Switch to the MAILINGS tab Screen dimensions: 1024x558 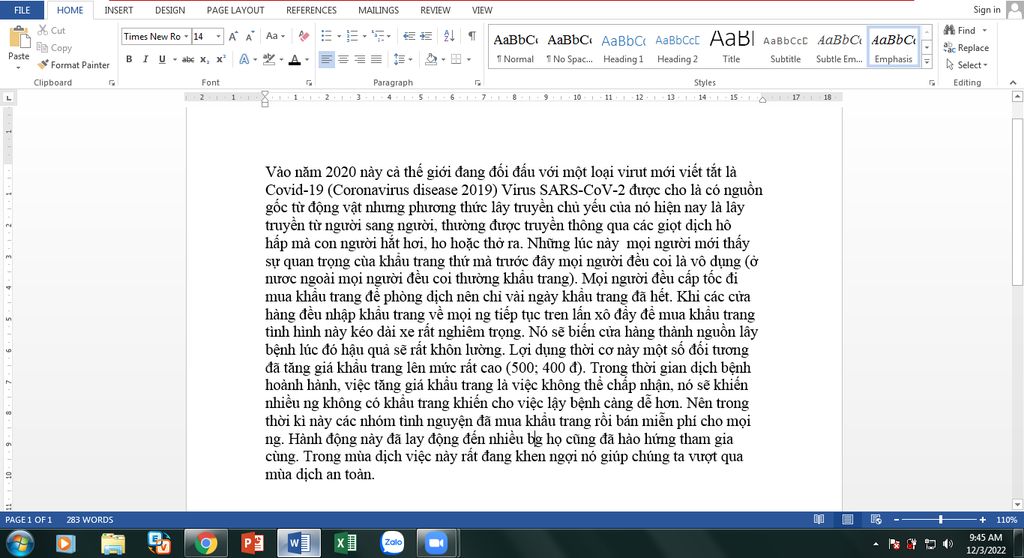tap(378, 10)
